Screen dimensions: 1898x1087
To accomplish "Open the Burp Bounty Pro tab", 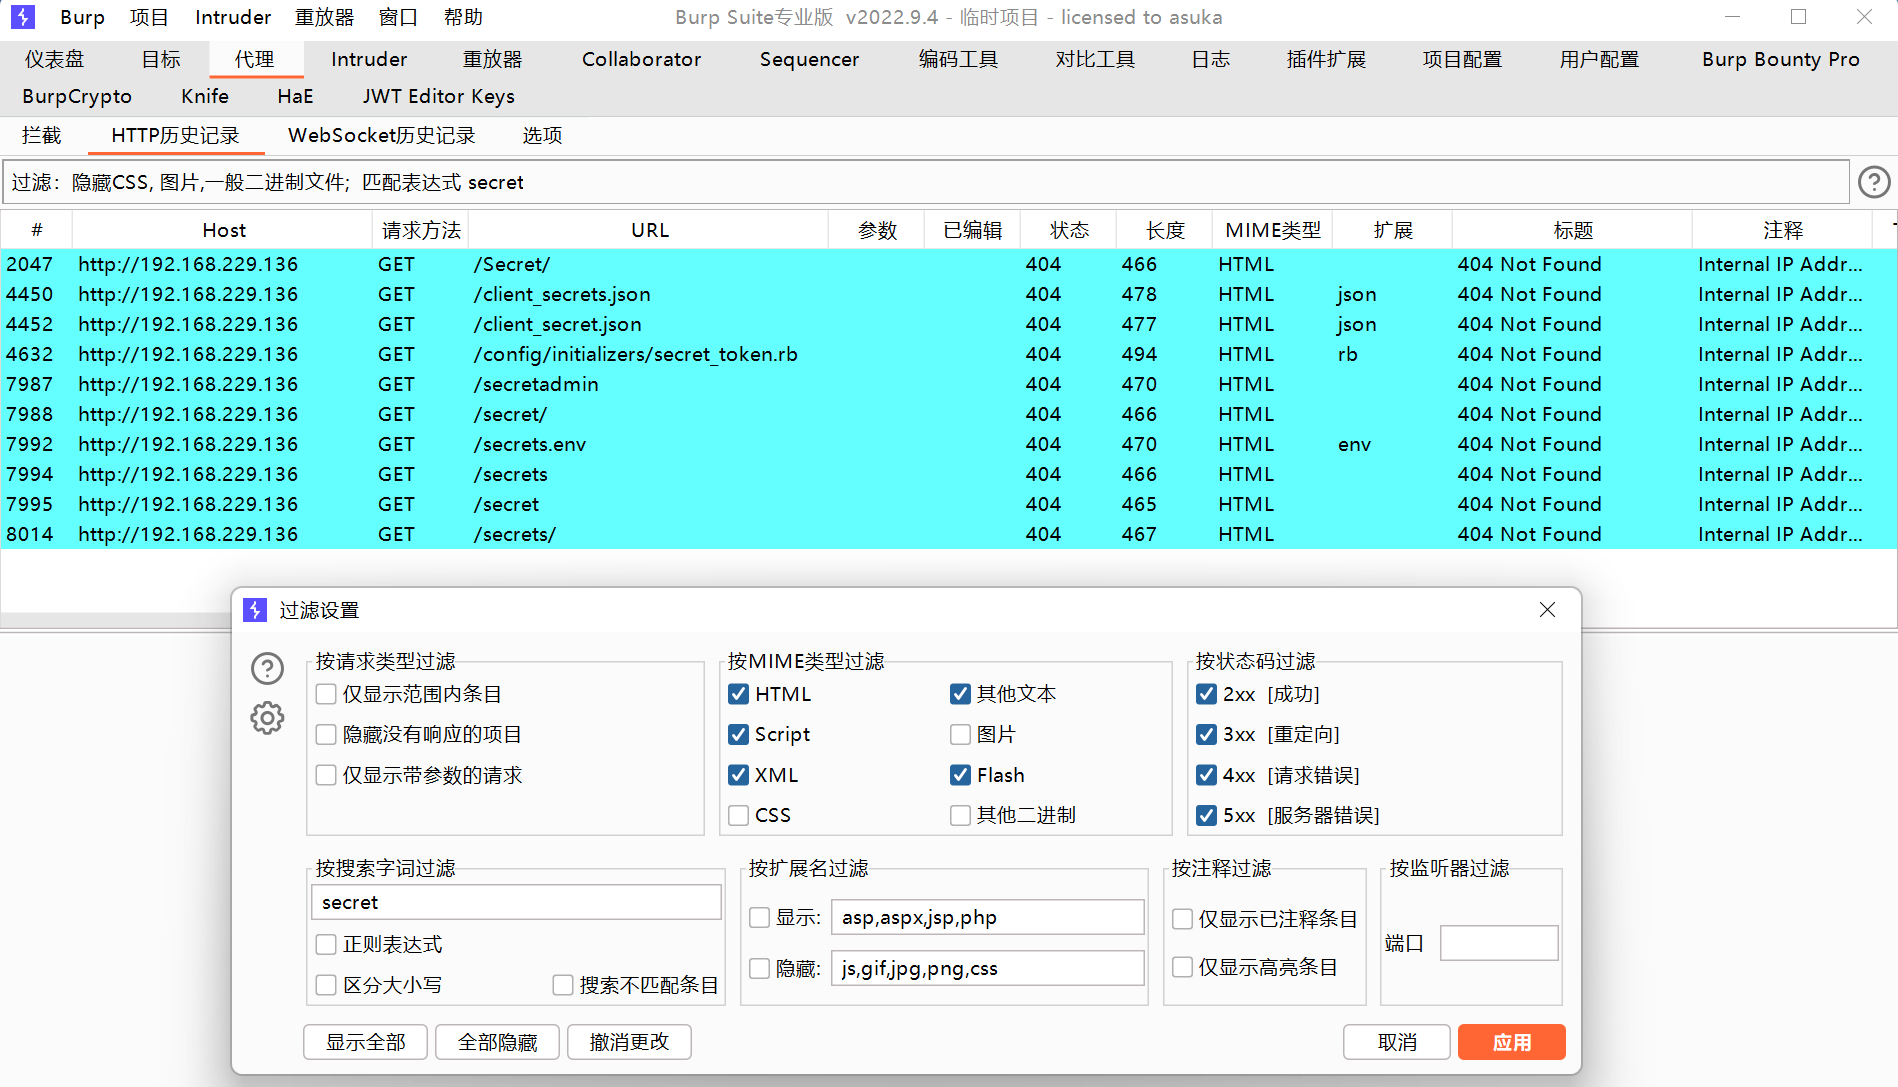I will [1781, 59].
